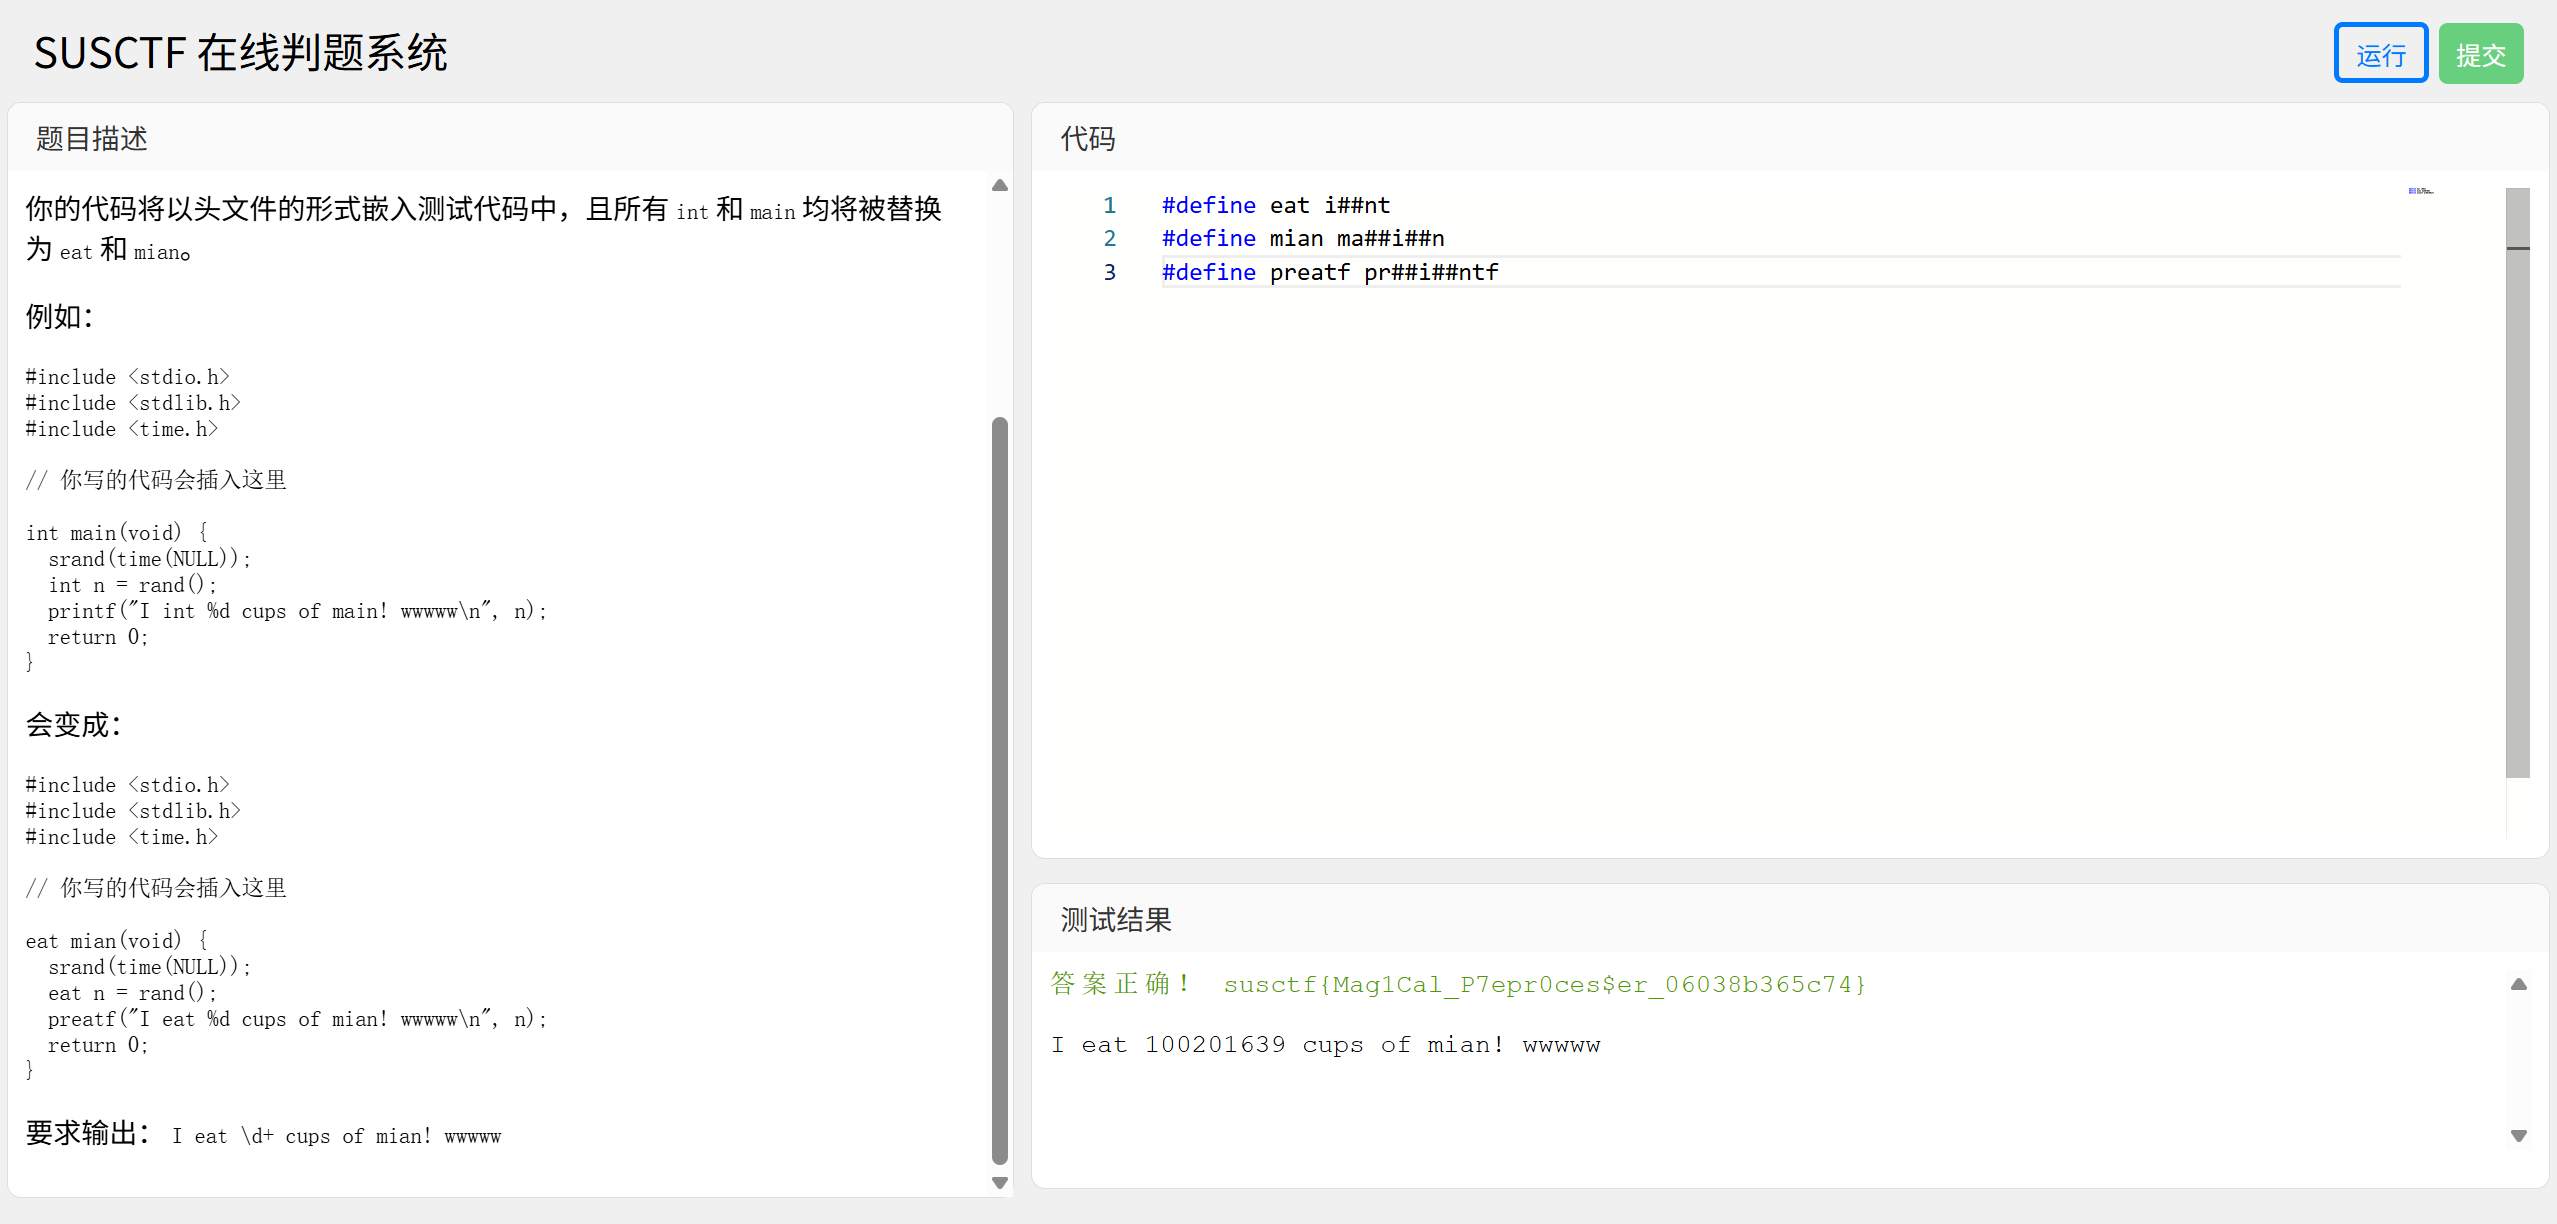The height and width of the screenshot is (1224, 2557).
Task: Click test result scroll-up arrow
Action: (x=2518, y=984)
